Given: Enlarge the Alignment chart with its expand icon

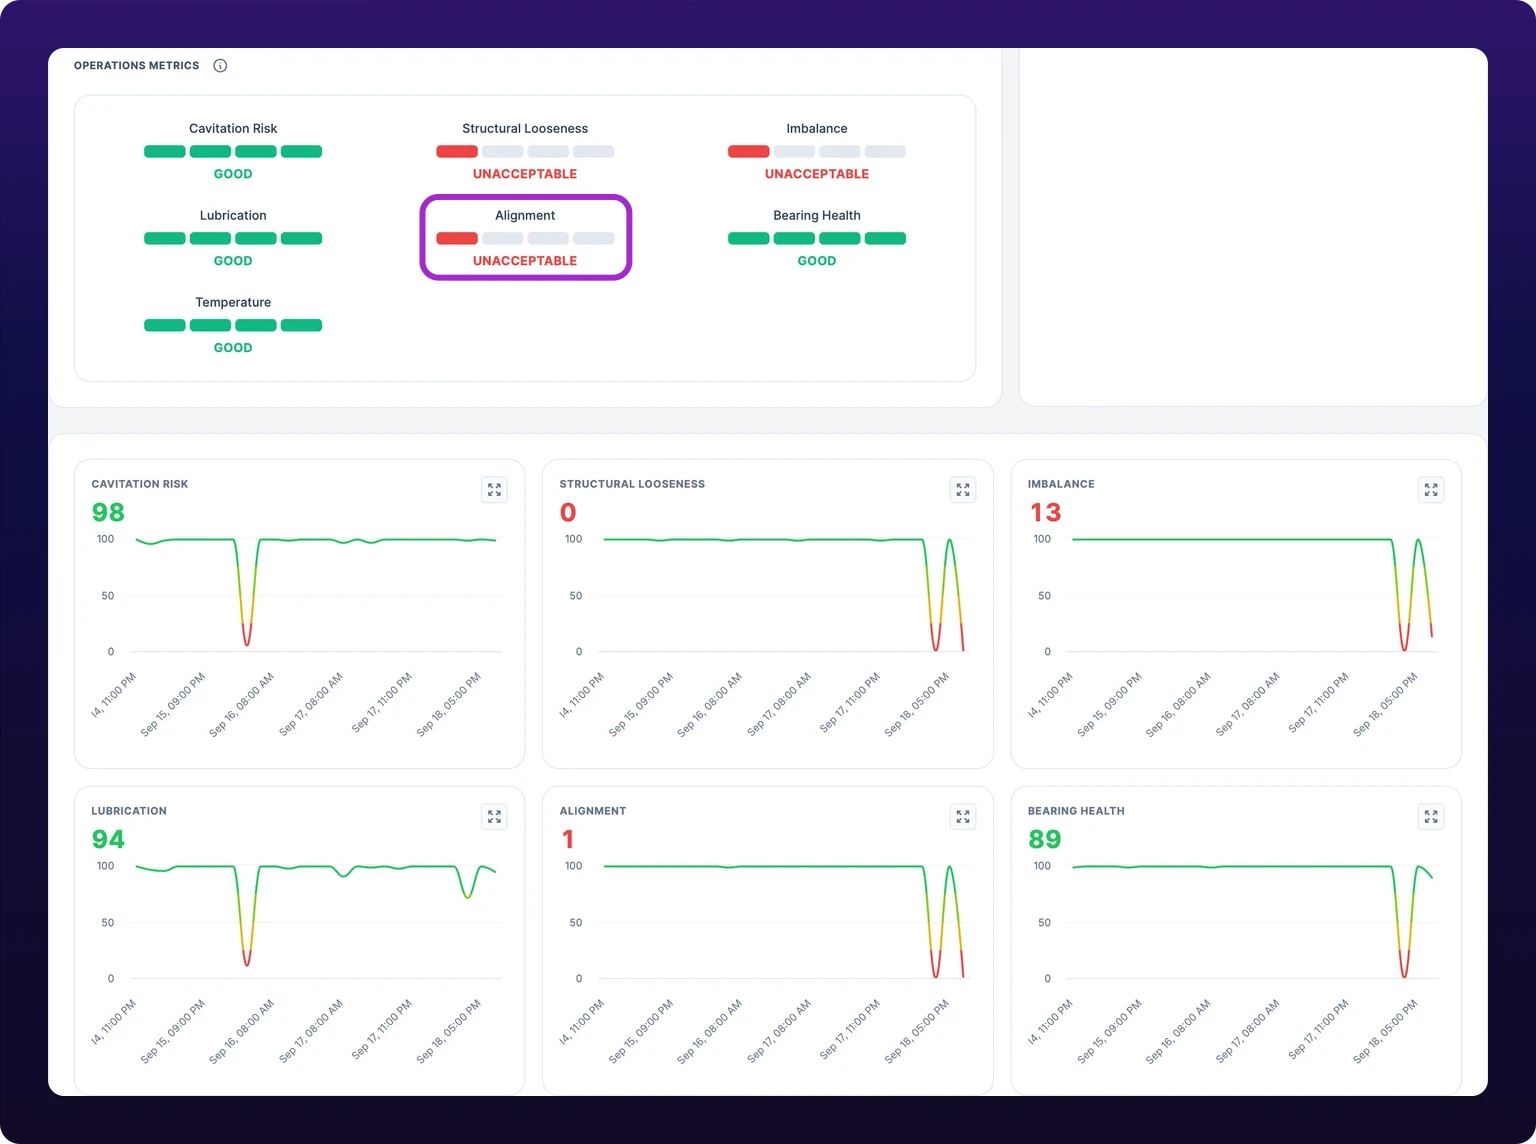Looking at the screenshot, I should point(963,817).
